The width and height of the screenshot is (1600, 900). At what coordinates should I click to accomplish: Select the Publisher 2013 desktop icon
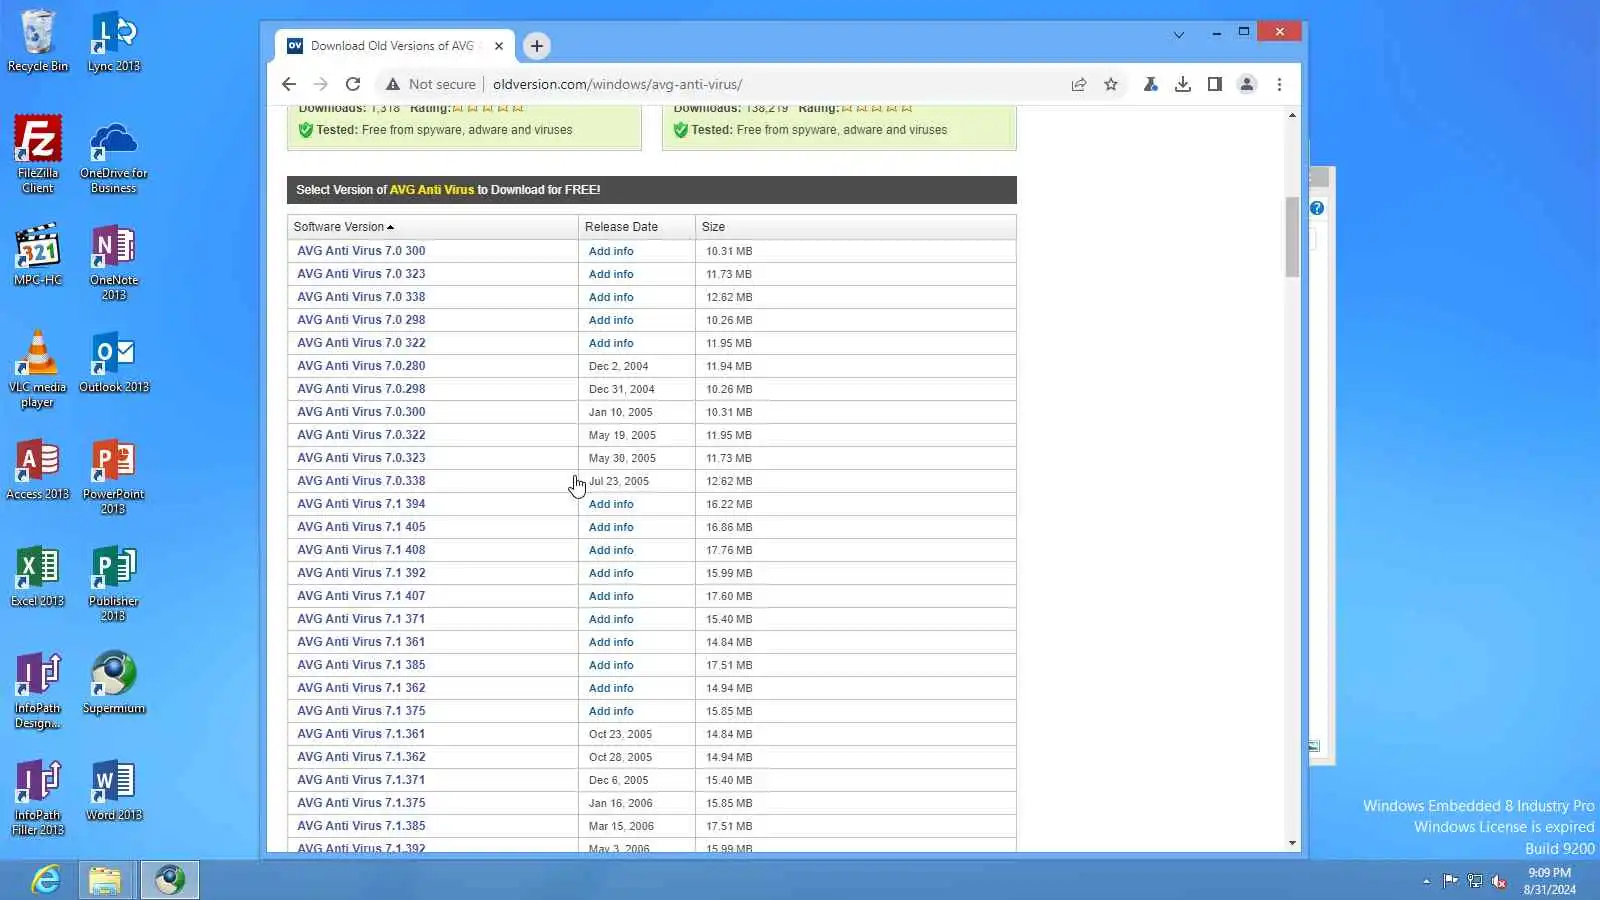[x=114, y=583]
